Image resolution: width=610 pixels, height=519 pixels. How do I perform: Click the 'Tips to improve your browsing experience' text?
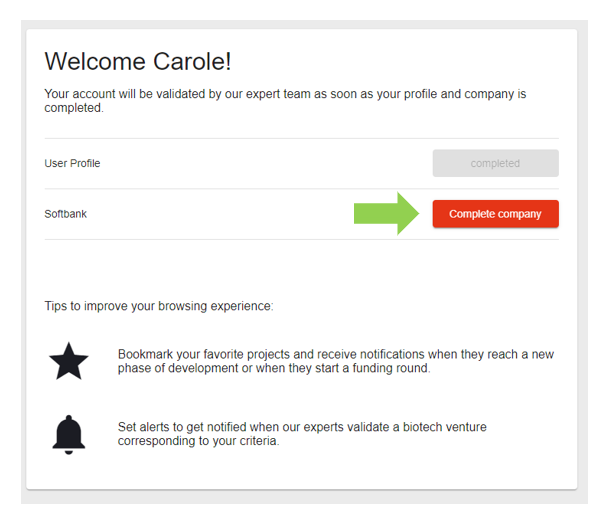click(x=159, y=306)
